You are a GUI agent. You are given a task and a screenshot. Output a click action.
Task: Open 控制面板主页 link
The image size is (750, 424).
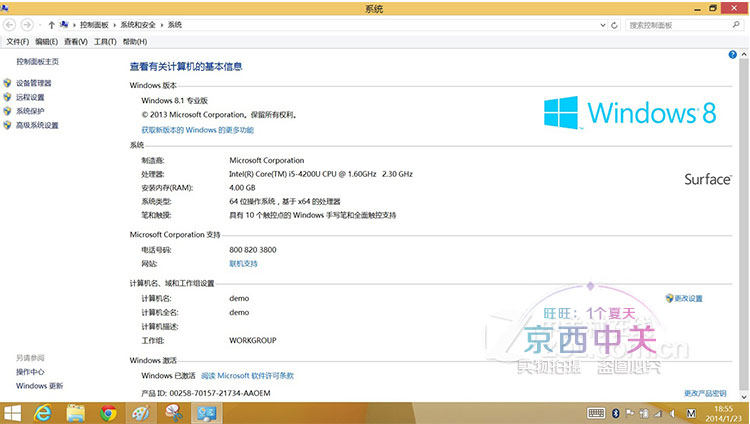(38, 62)
